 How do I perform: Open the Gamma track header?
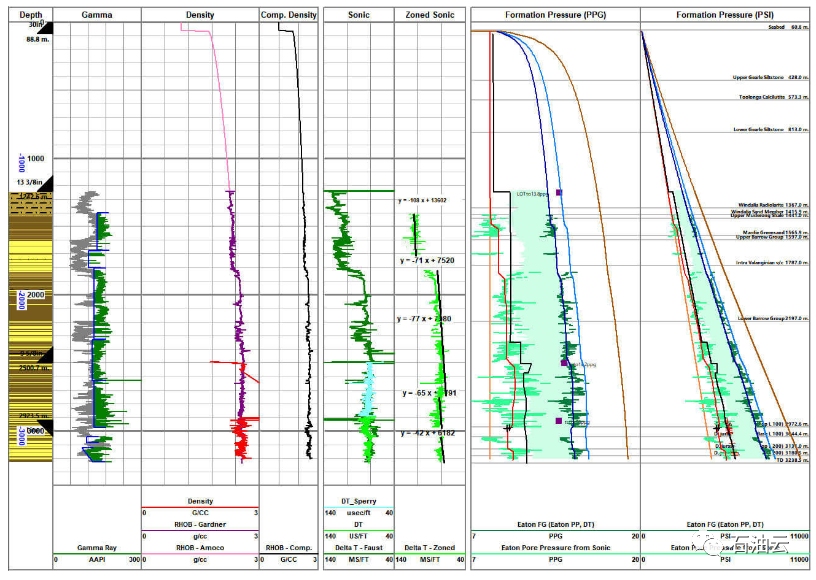[97, 16]
